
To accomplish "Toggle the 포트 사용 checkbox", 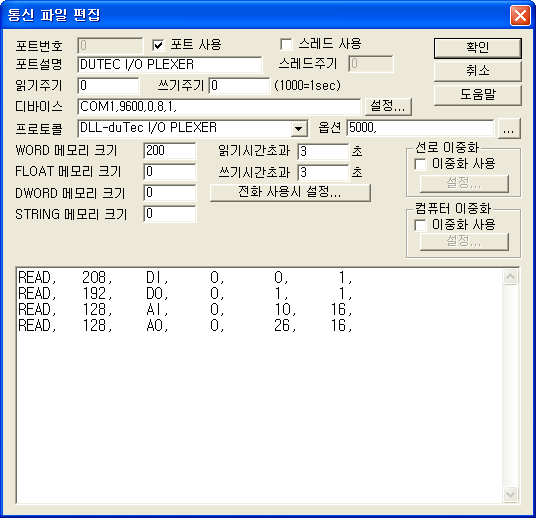I will (x=158, y=45).
